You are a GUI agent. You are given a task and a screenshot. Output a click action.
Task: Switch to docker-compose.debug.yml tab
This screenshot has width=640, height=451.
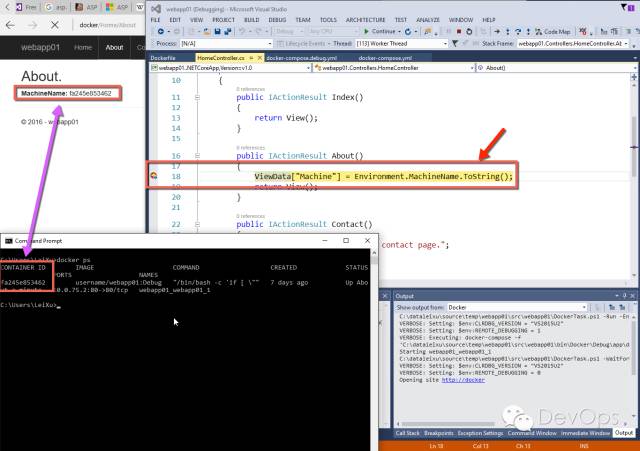pos(301,58)
